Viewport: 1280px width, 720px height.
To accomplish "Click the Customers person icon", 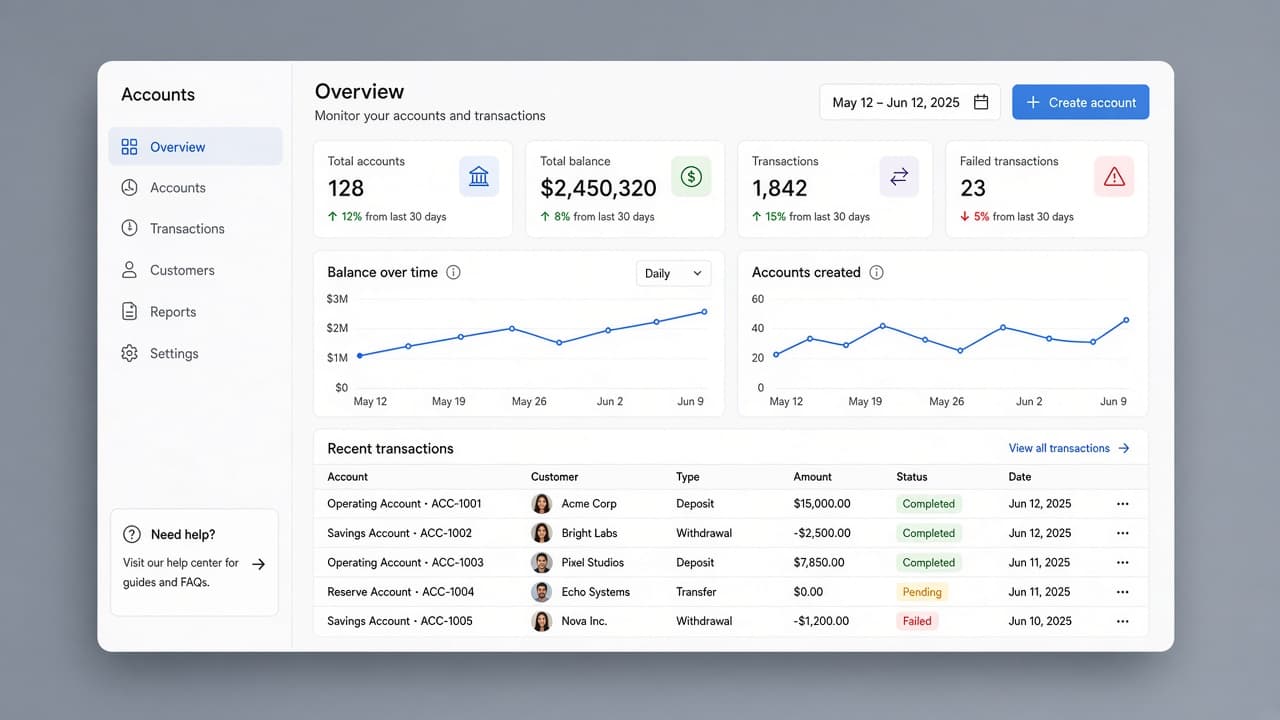I will point(129,270).
